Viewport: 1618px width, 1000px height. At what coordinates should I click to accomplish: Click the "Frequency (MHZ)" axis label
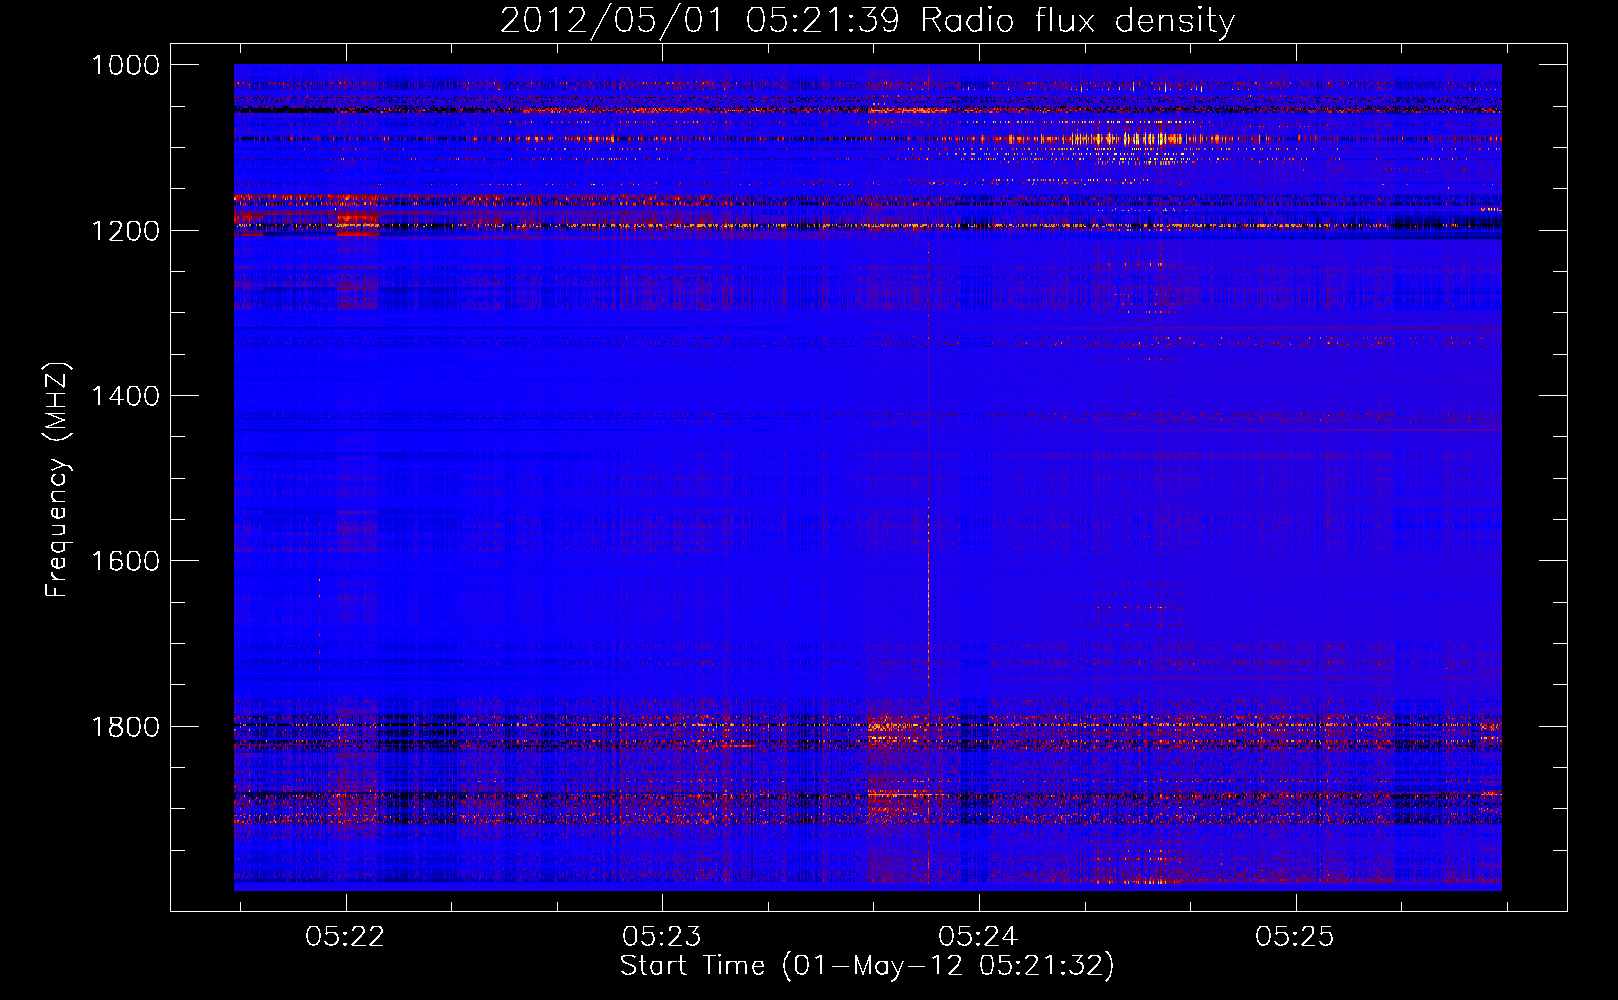(x=59, y=480)
